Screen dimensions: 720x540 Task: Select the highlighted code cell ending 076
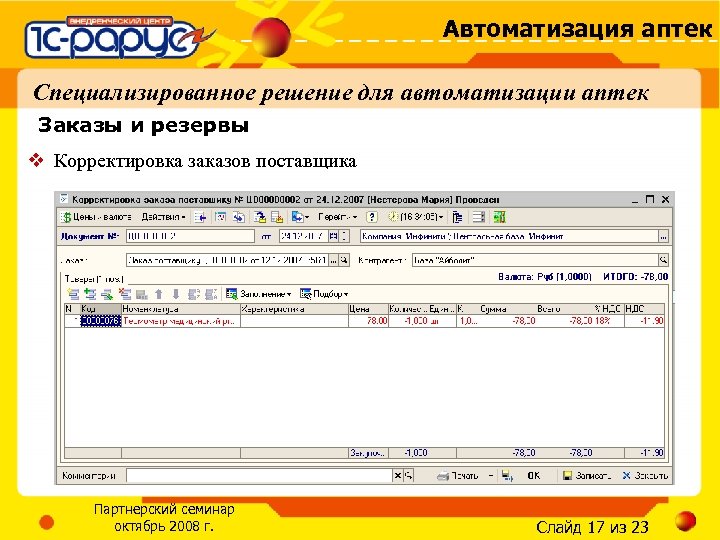(101, 321)
